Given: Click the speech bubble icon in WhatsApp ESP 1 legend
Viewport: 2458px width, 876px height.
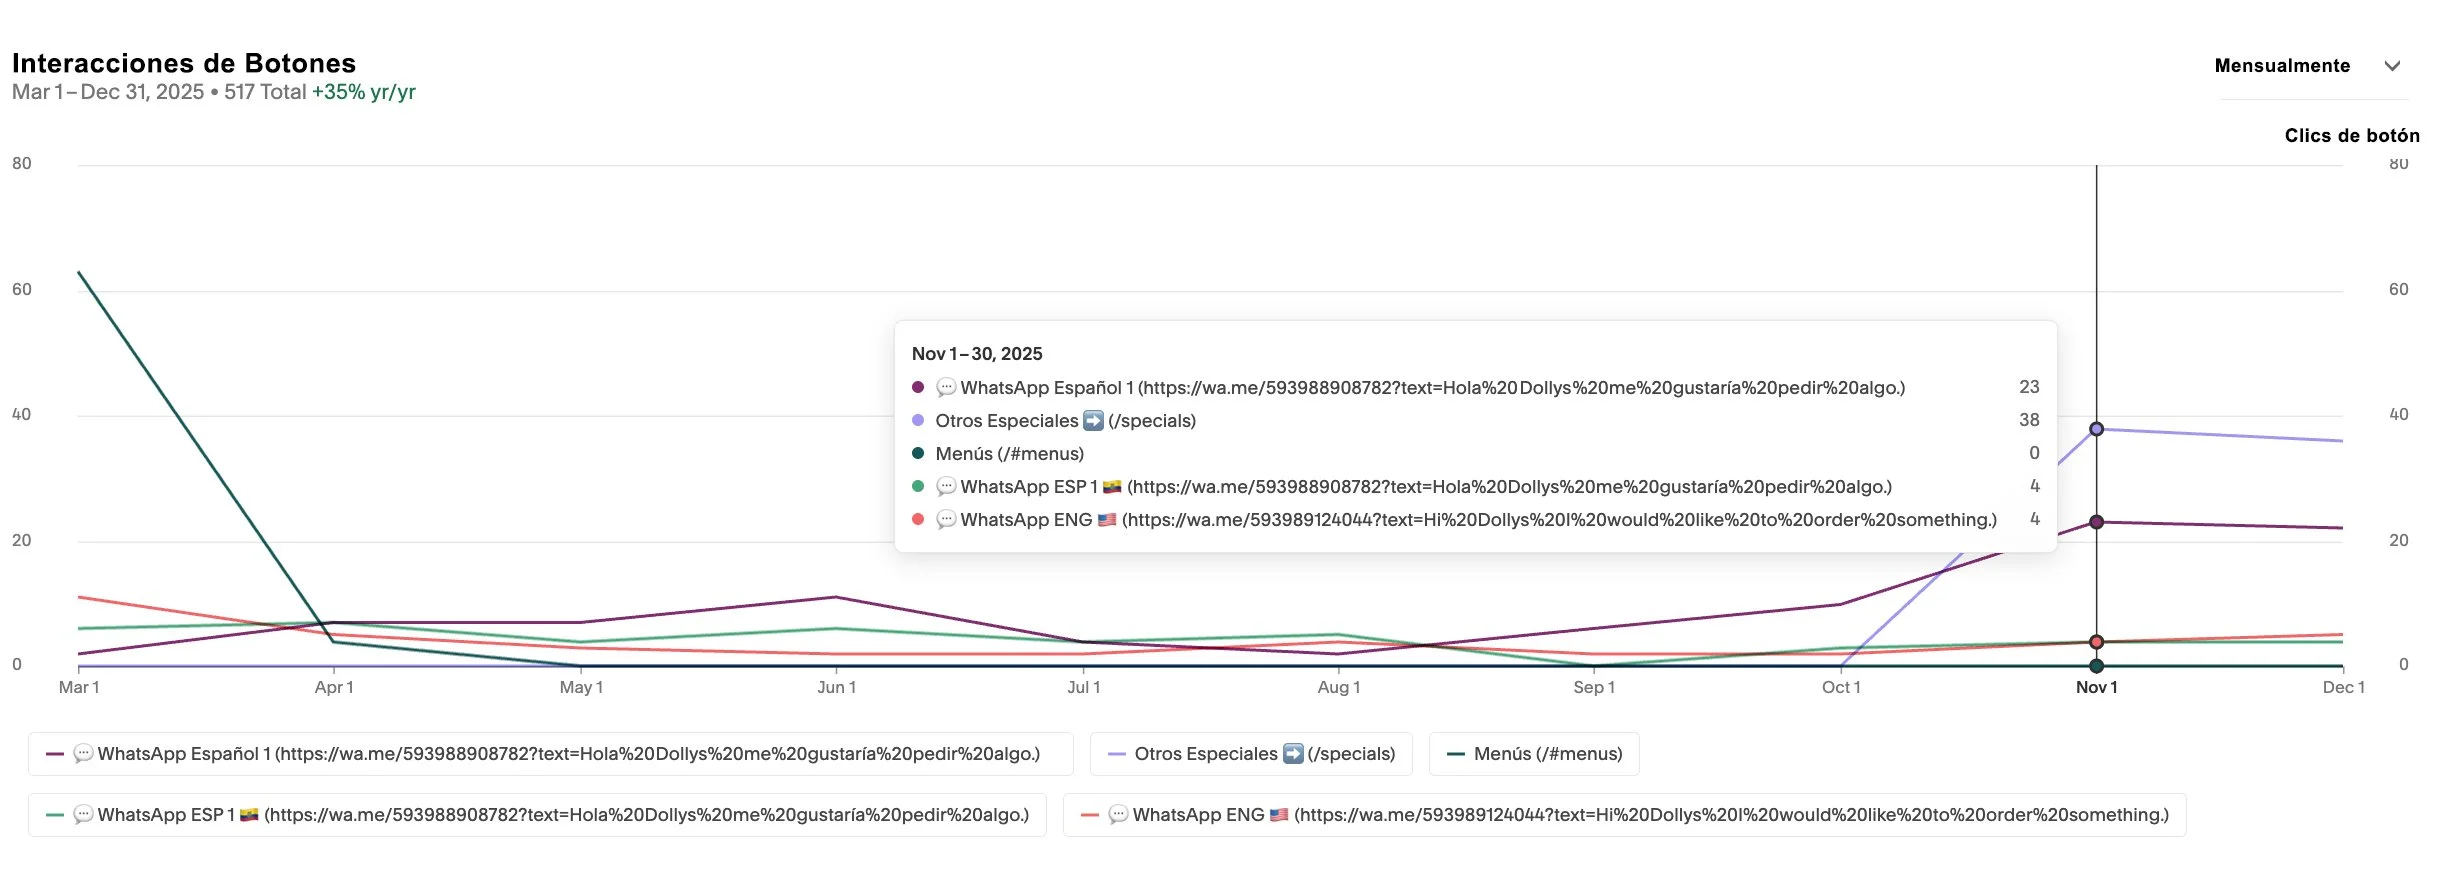Looking at the screenshot, I should tap(84, 815).
